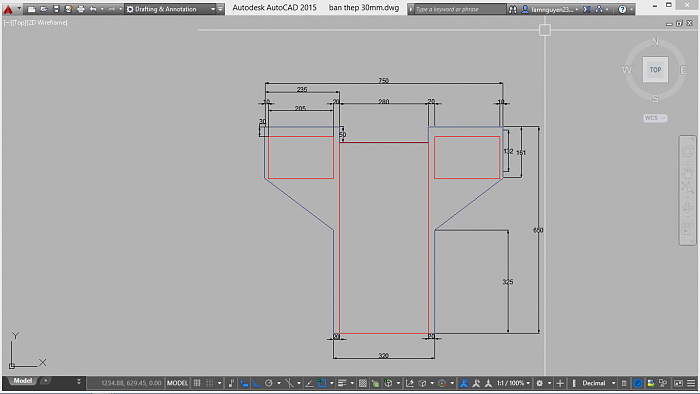Toggle Dynamic UCS in status bar
This screenshot has width=700, height=394.
coord(409,383)
